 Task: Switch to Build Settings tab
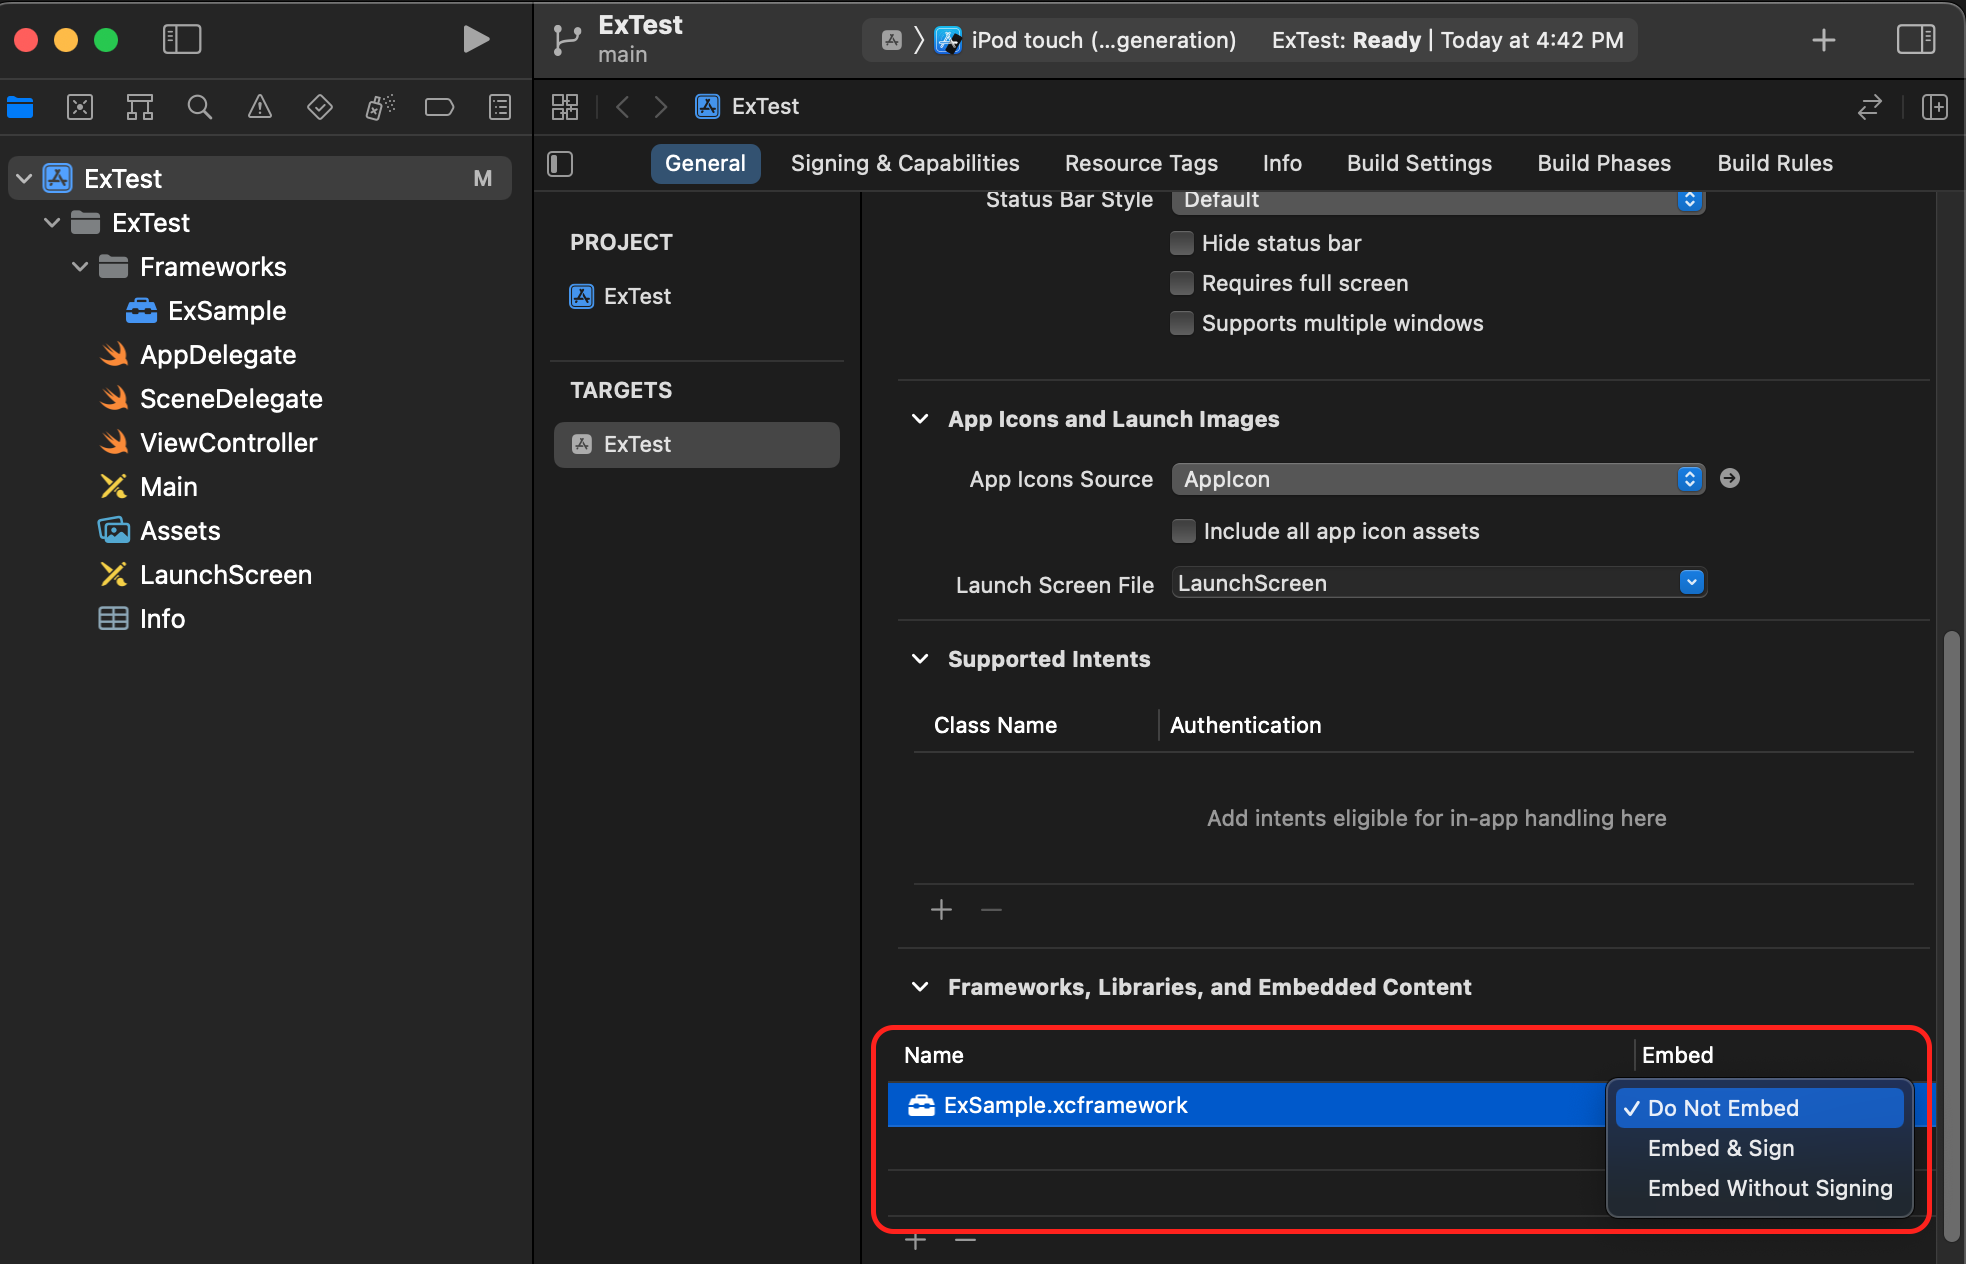1418,163
